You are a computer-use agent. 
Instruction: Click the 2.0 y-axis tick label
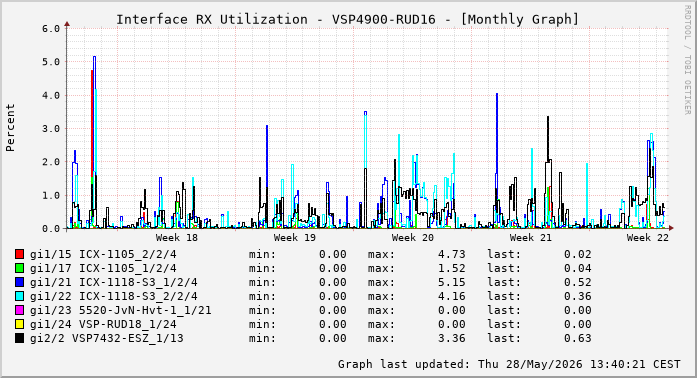click(51, 162)
